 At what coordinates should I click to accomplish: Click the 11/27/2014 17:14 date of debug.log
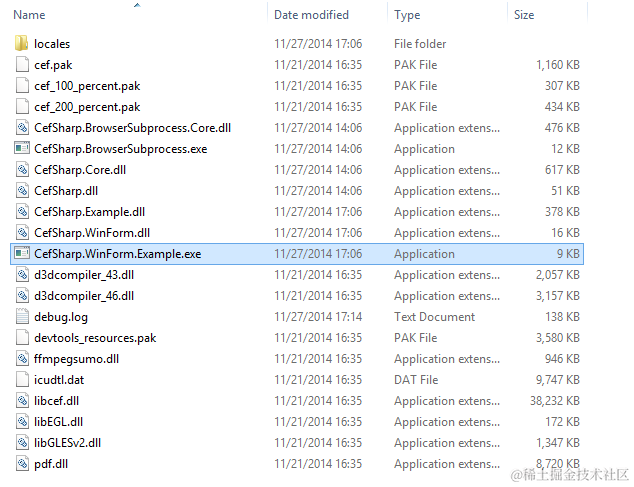(x=318, y=317)
